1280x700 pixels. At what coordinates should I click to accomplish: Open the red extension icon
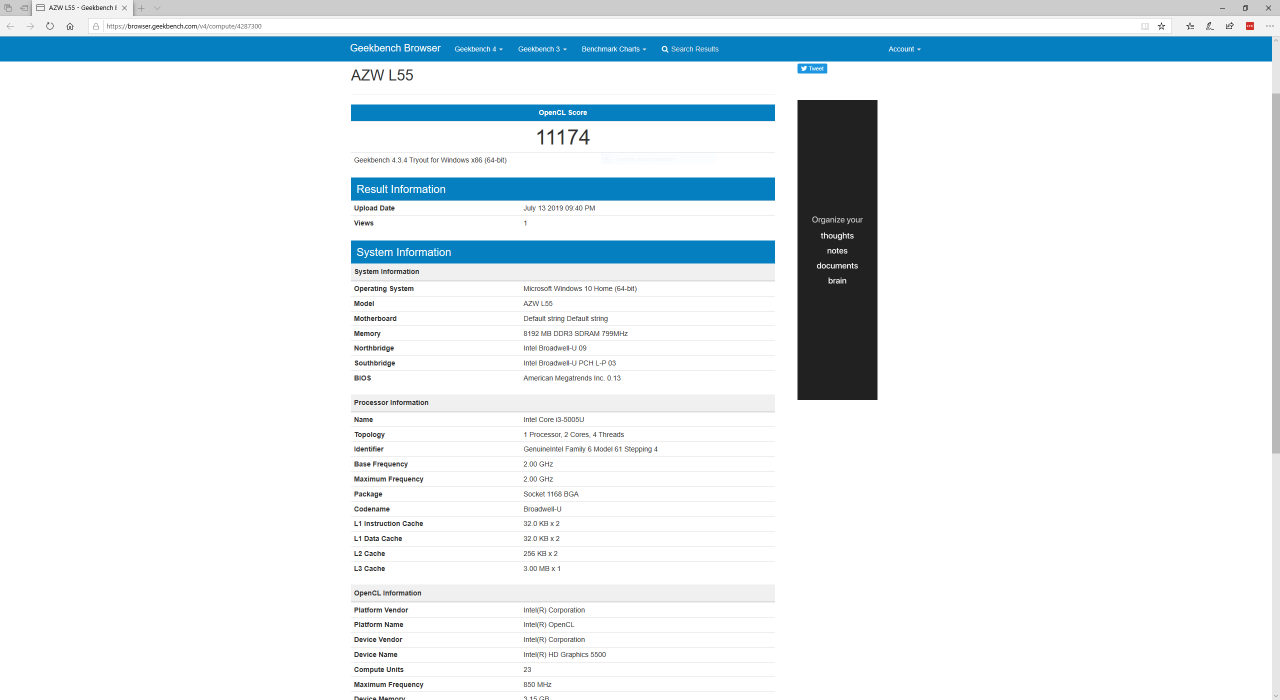[1250, 26]
